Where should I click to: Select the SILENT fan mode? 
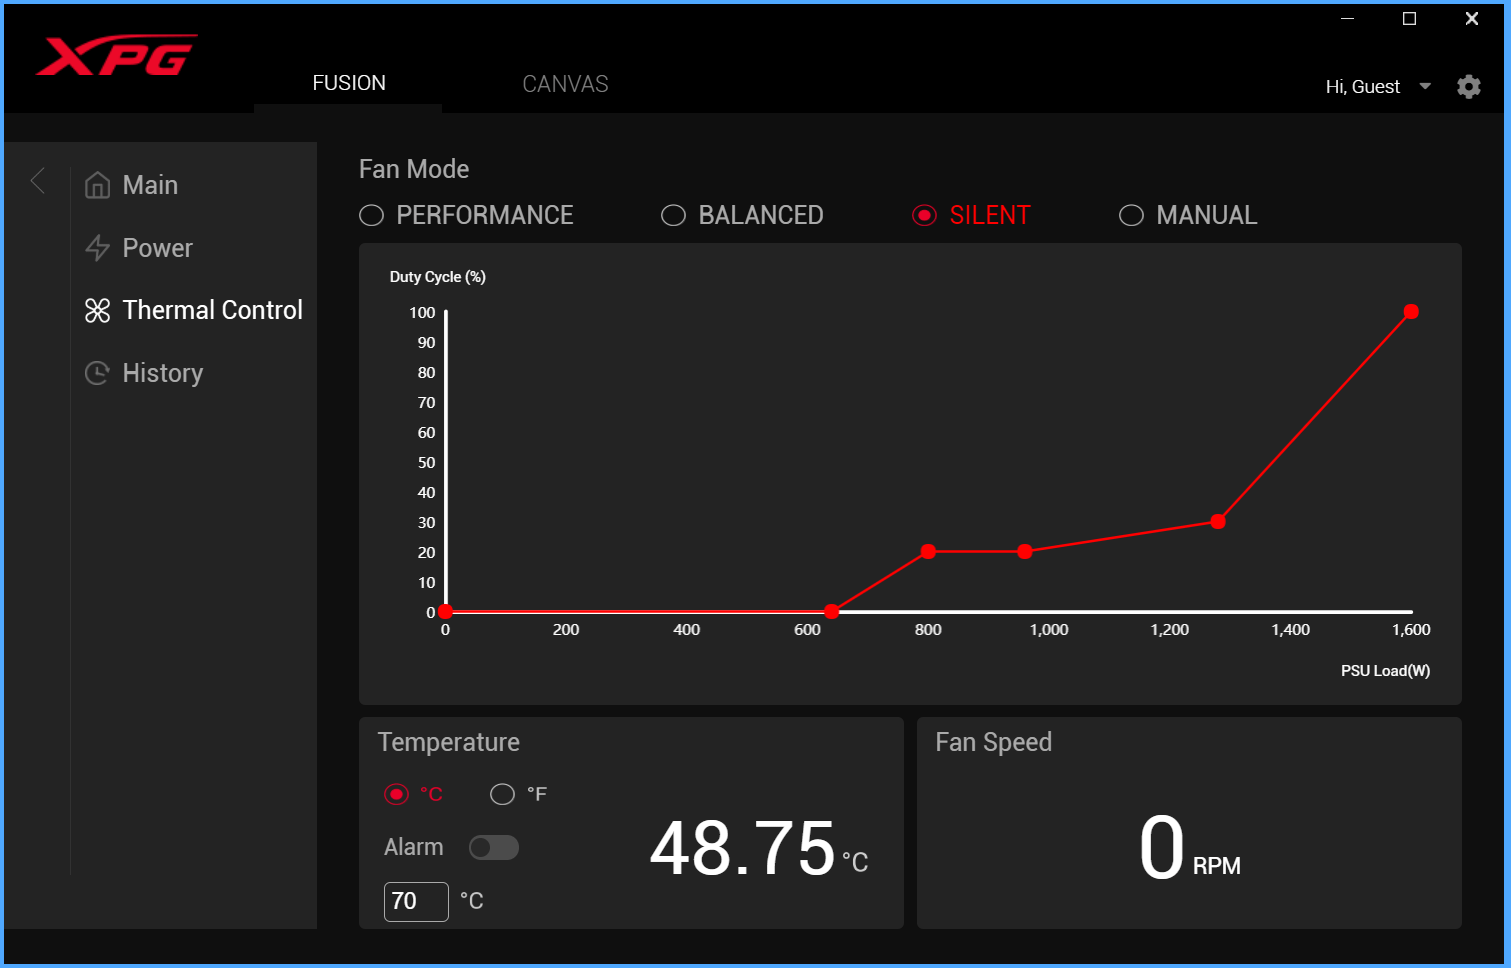(924, 215)
